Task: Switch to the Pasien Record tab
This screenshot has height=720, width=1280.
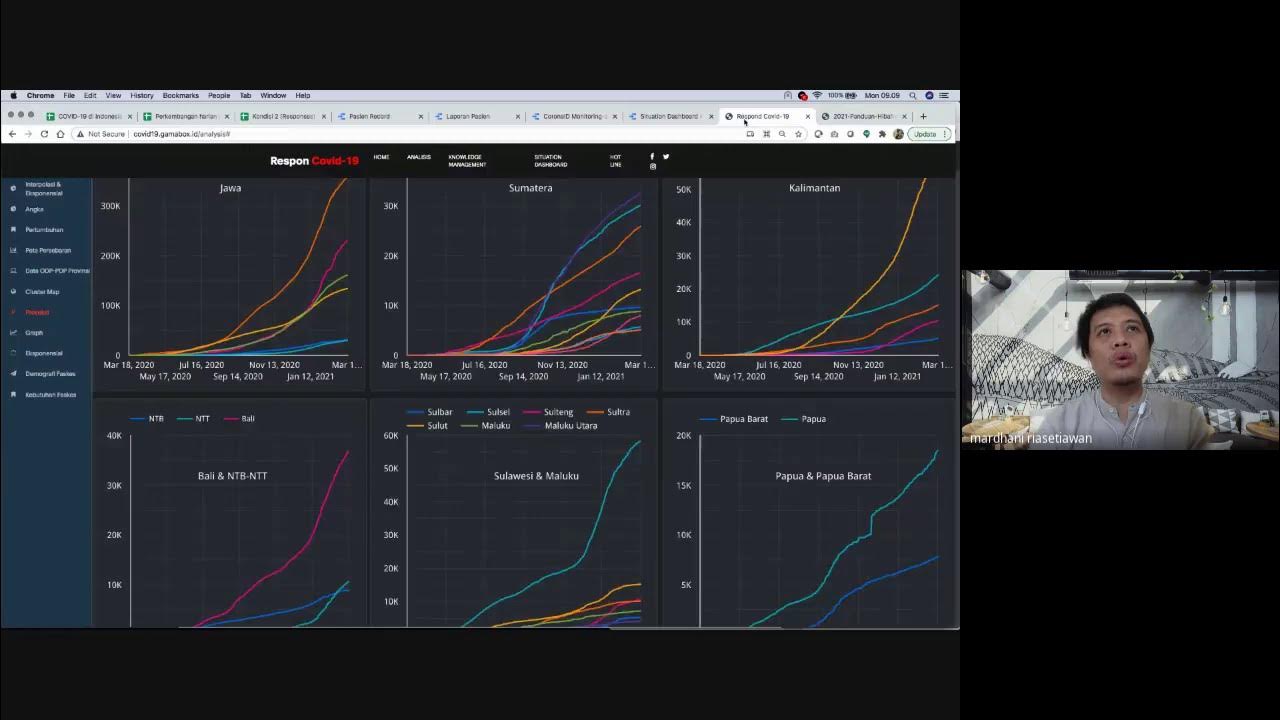Action: (378, 116)
